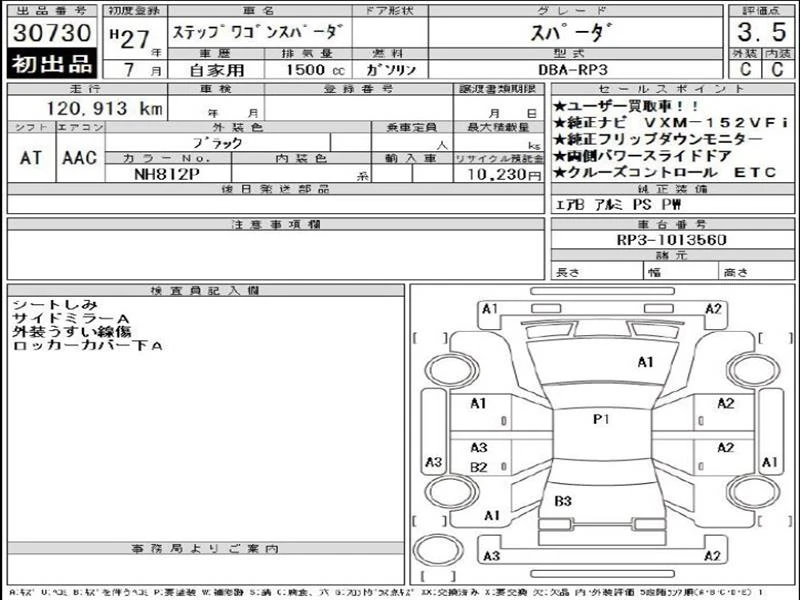Select the B3 damage mark on rear hatch
800x600 pixels.
pyautogui.click(x=563, y=501)
